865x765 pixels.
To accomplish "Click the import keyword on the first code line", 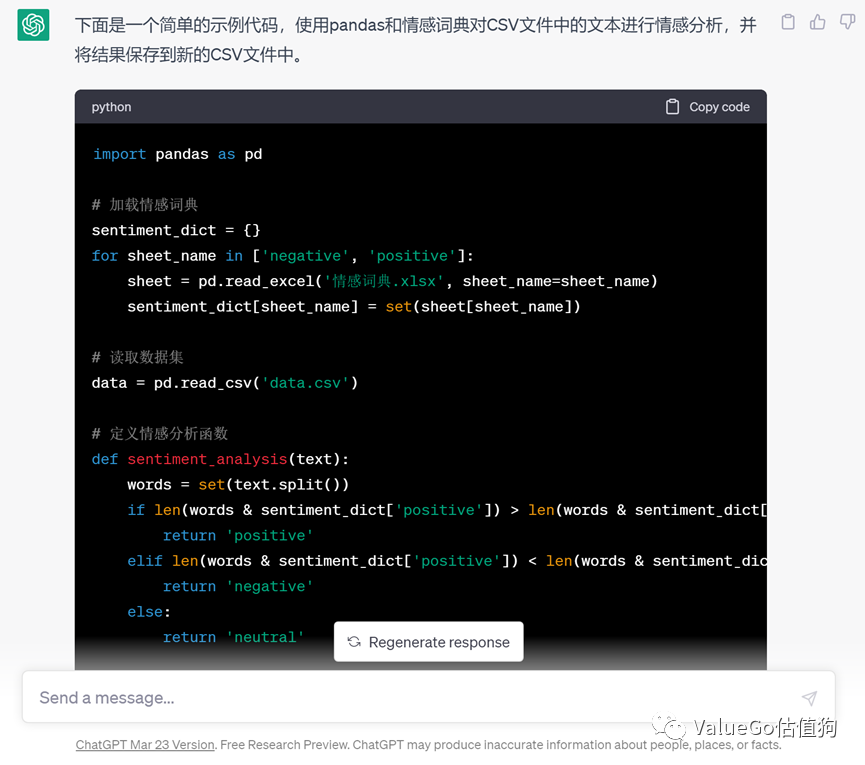I will tap(119, 154).
